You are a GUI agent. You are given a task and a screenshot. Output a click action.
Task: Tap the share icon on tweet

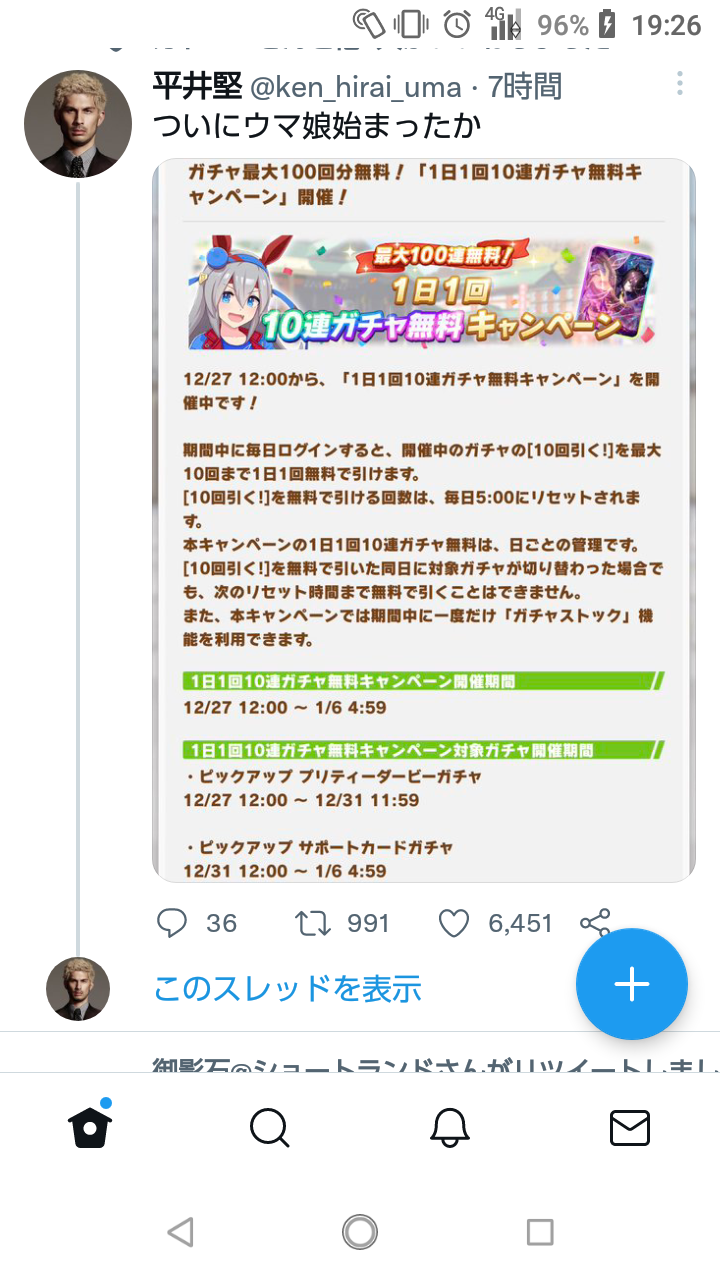pyautogui.click(x=595, y=922)
